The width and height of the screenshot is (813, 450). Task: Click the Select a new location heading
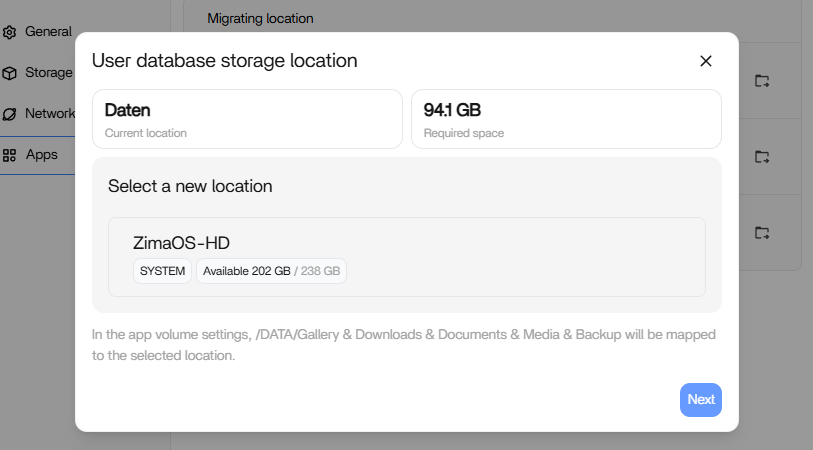(x=190, y=186)
